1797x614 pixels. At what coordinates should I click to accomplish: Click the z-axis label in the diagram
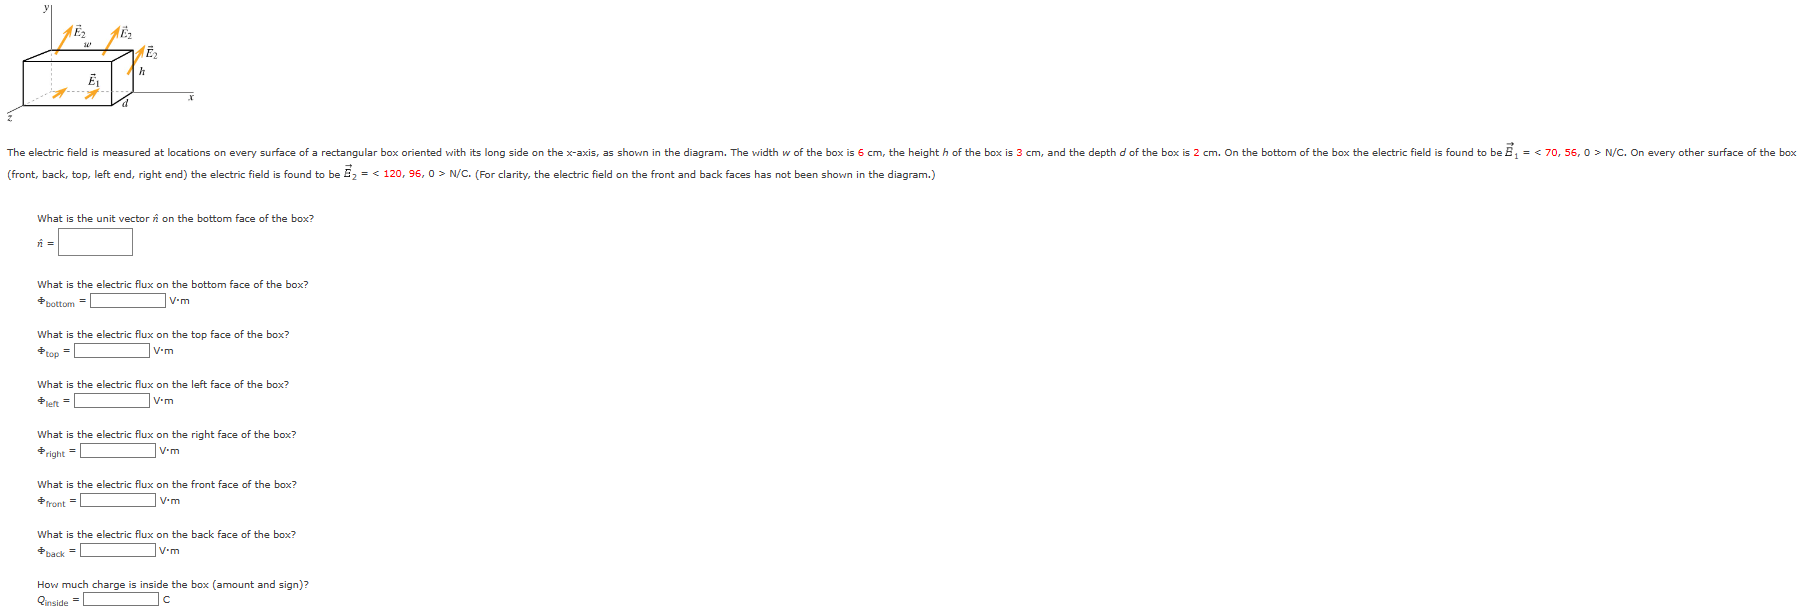tap(10, 117)
